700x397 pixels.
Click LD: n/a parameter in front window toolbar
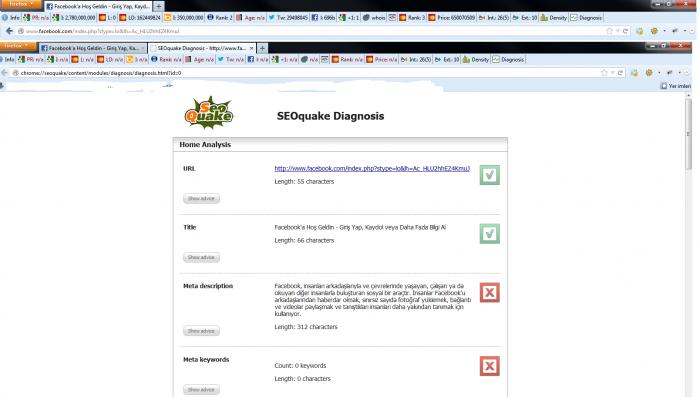click(110, 59)
